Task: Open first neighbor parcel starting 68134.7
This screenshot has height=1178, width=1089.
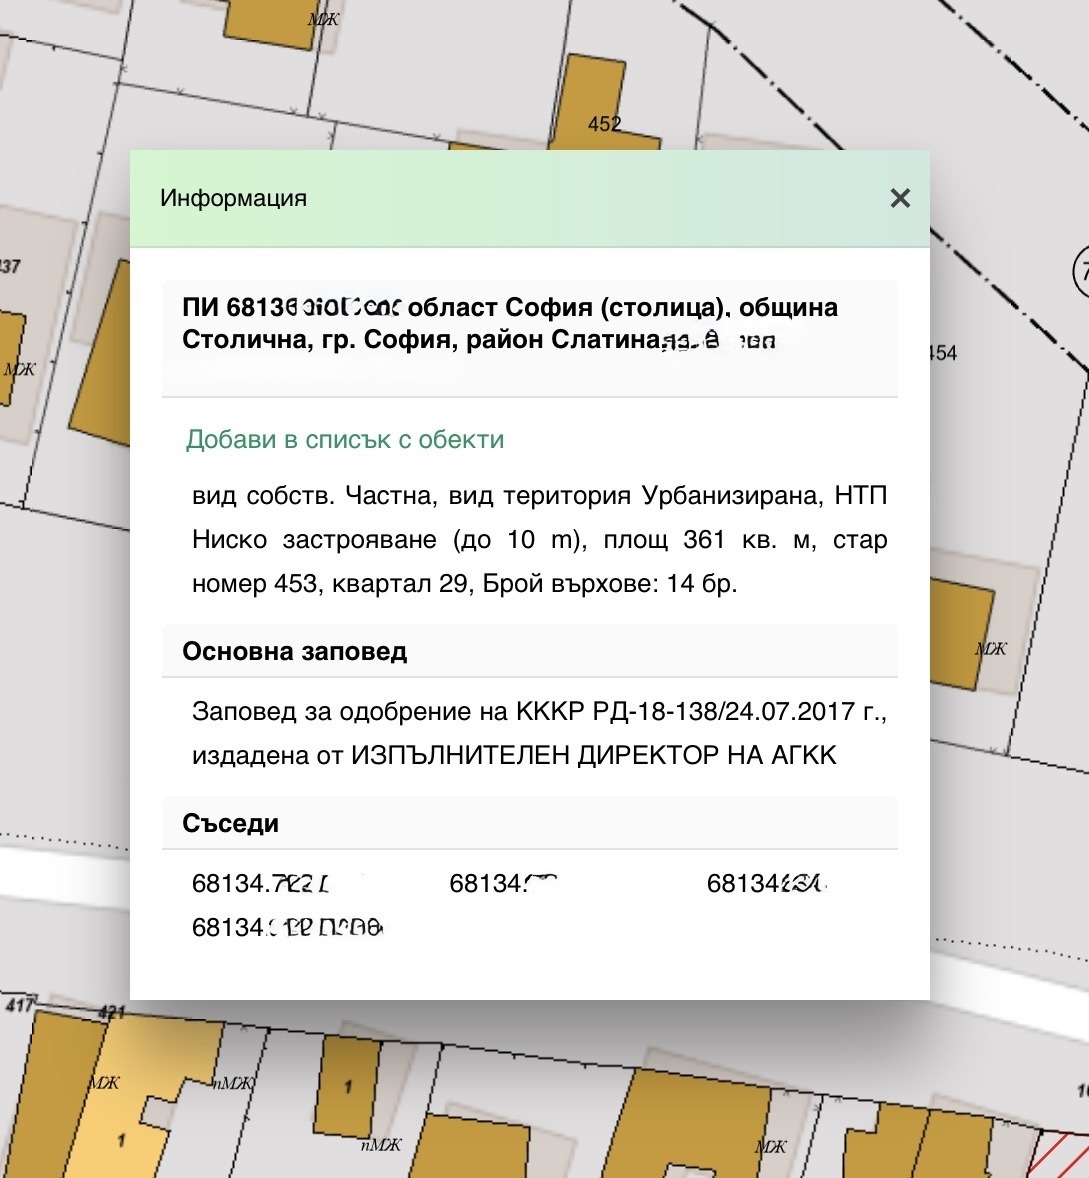Action: pos(261,884)
